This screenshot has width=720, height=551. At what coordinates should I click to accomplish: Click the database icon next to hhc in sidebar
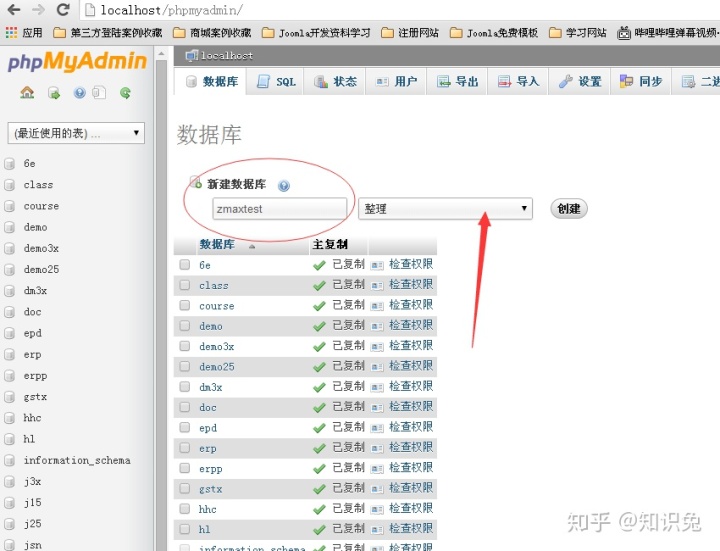pyautogui.click(x=9, y=418)
